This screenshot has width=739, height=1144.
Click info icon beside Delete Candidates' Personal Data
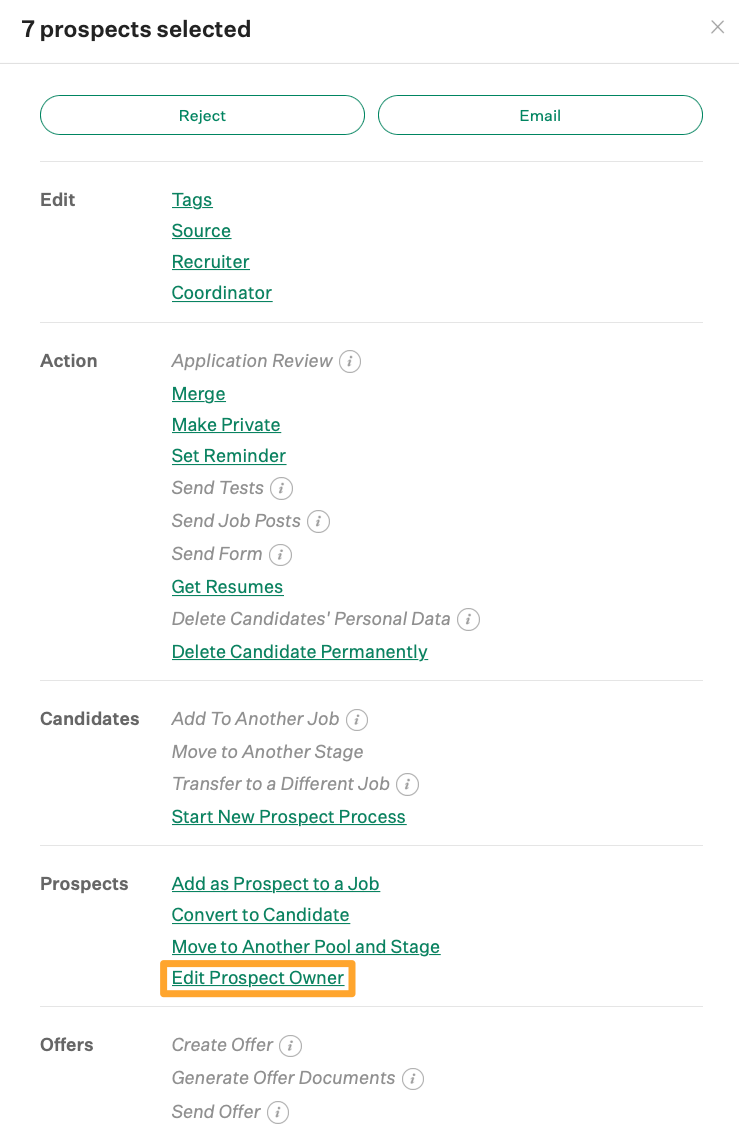click(468, 619)
